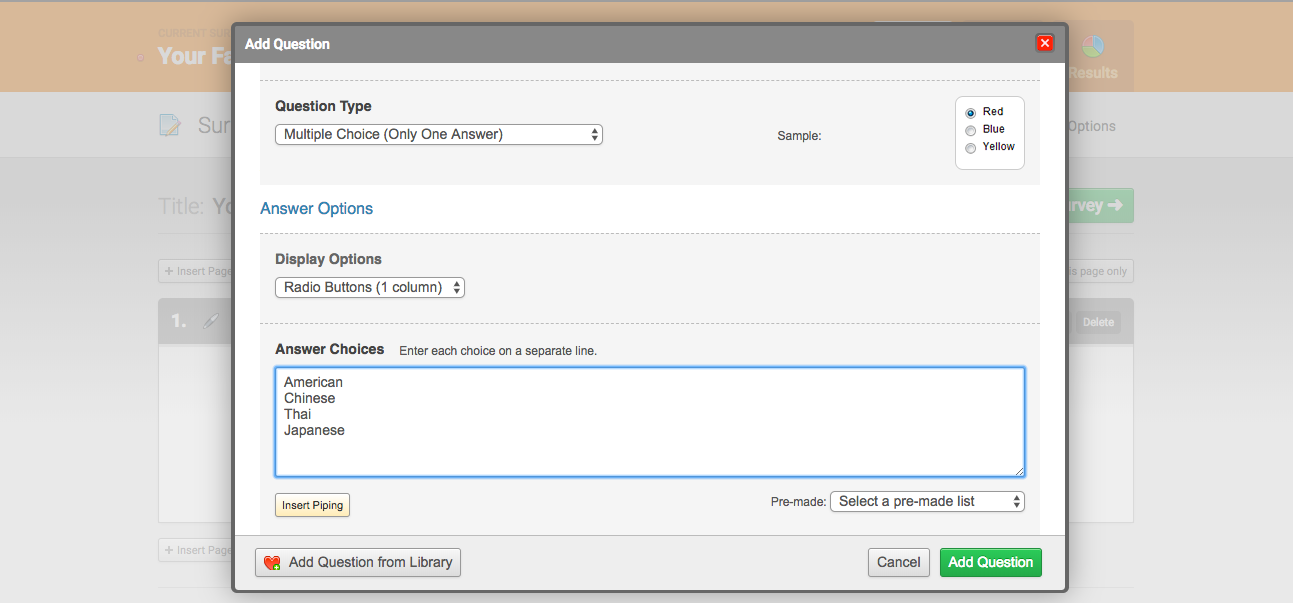The image size is (1293, 603).
Task: Click Add Question from Library
Action: point(358,563)
